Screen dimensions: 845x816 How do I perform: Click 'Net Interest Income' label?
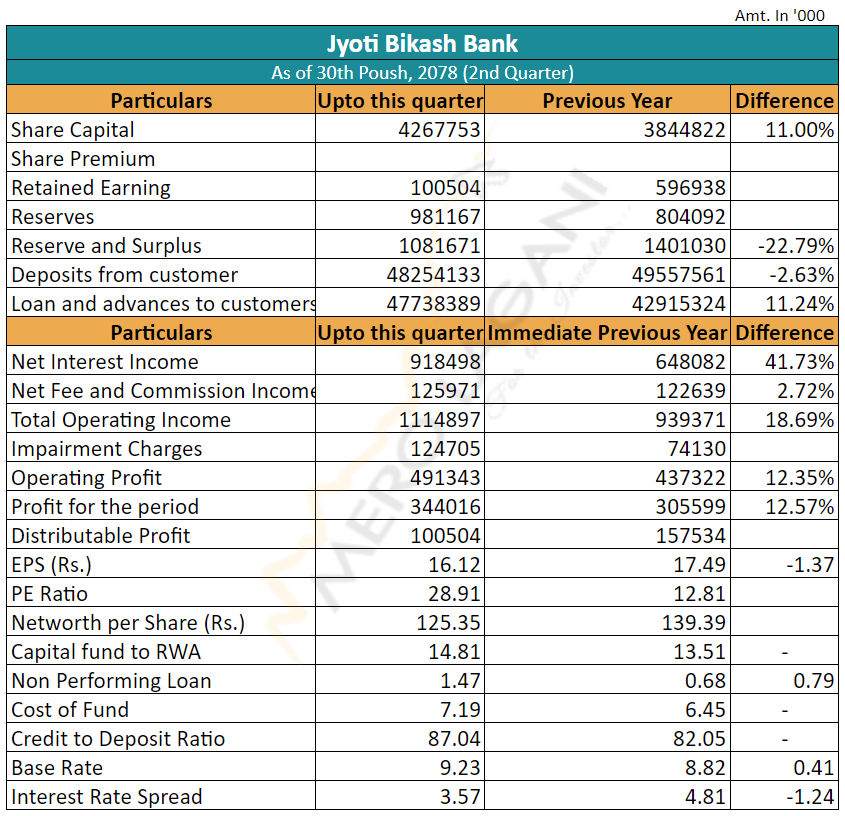pos(105,362)
